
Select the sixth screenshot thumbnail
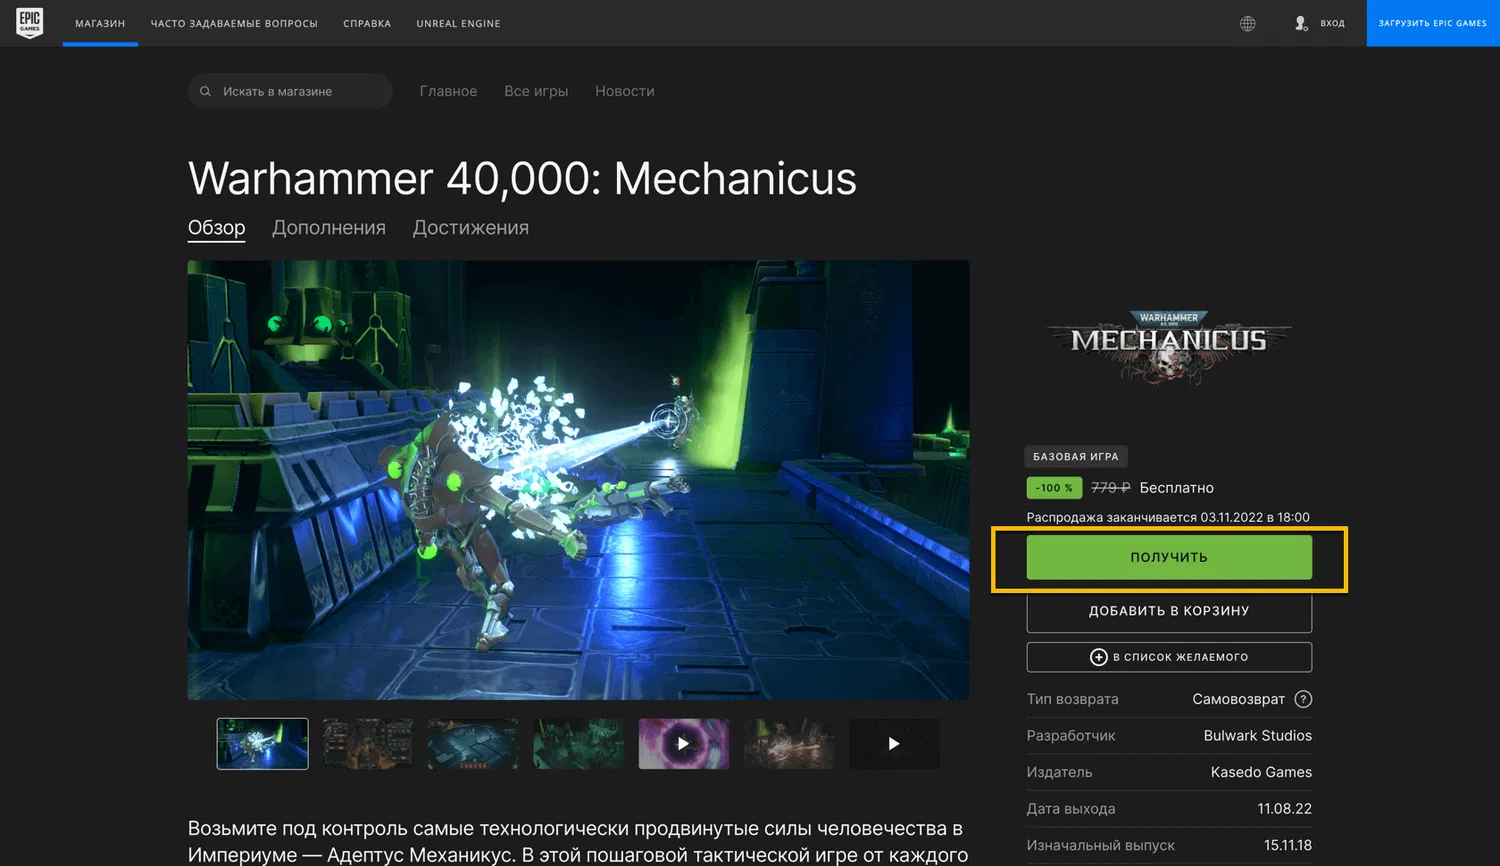pyautogui.click(x=789, y=744)
